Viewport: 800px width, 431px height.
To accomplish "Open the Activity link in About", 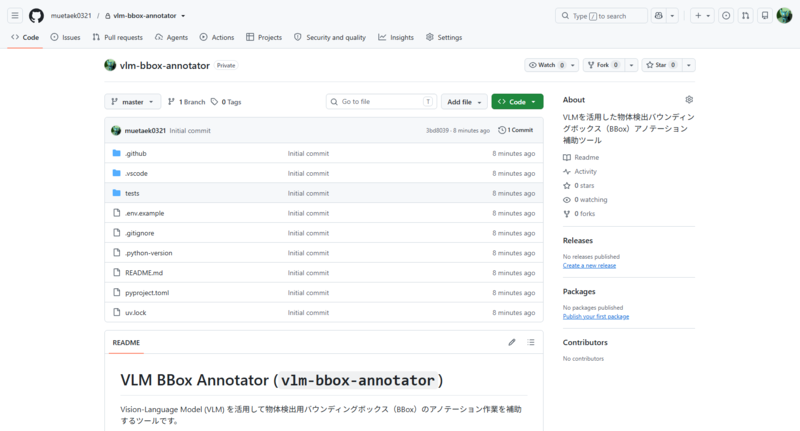I will [580, 171].
